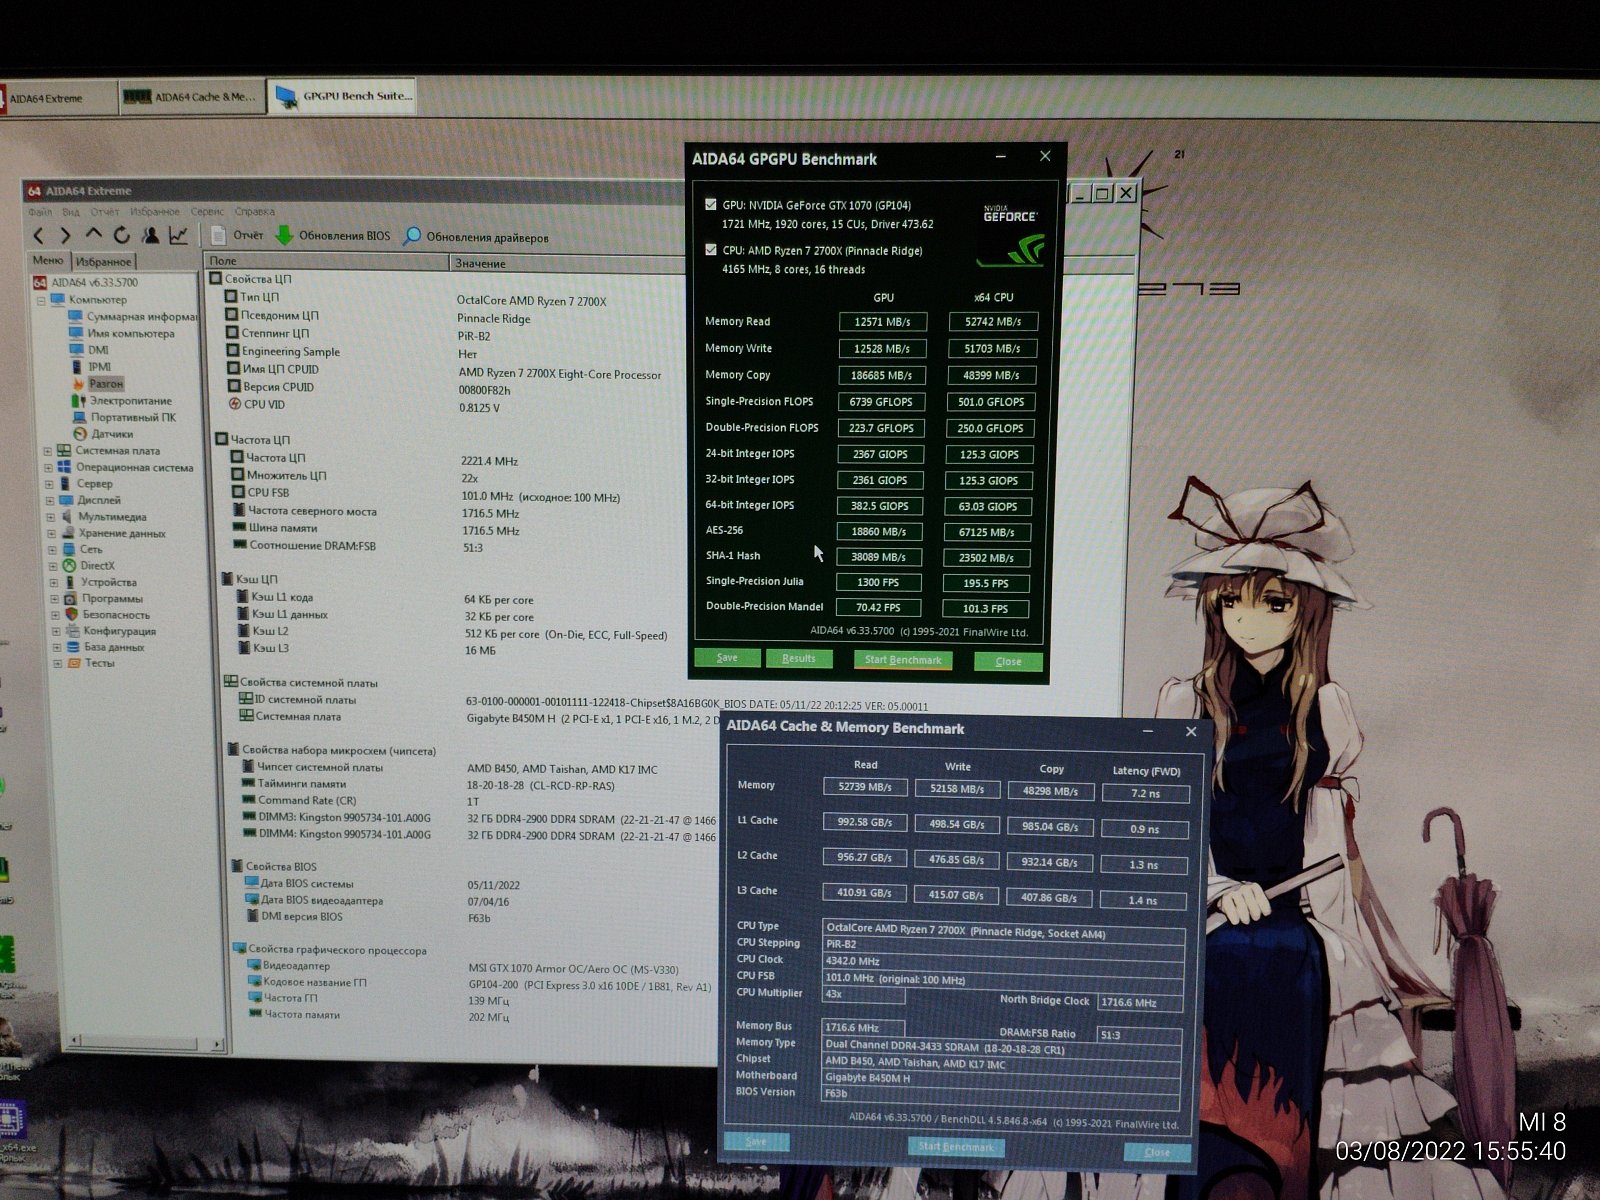1600x1200 pixels.
Task: Click Save in the GPGPU Benchmark window
Action: tap(727, 658)
